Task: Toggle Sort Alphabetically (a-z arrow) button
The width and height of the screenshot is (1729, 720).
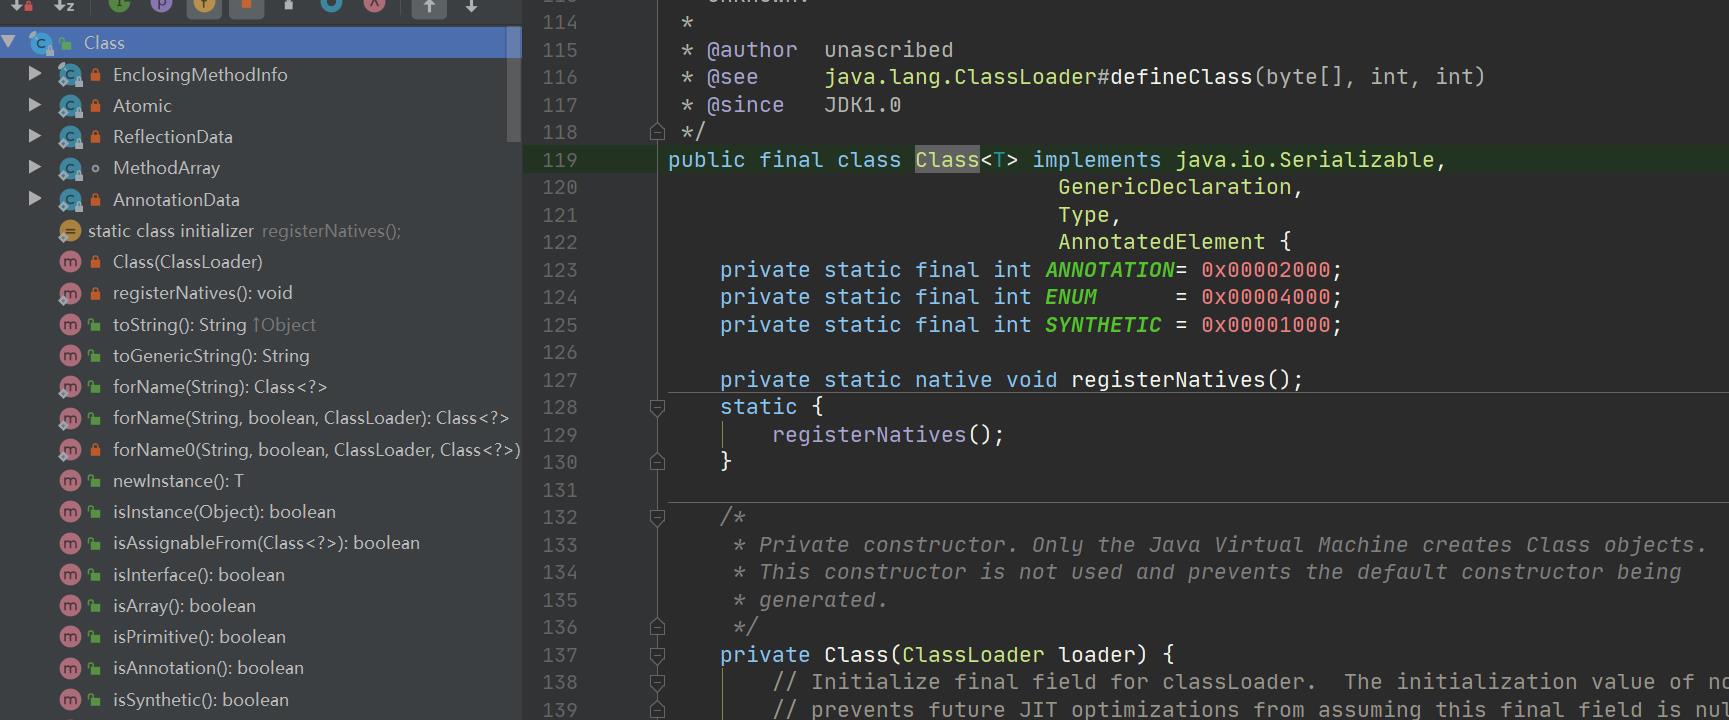Action: 65,5
